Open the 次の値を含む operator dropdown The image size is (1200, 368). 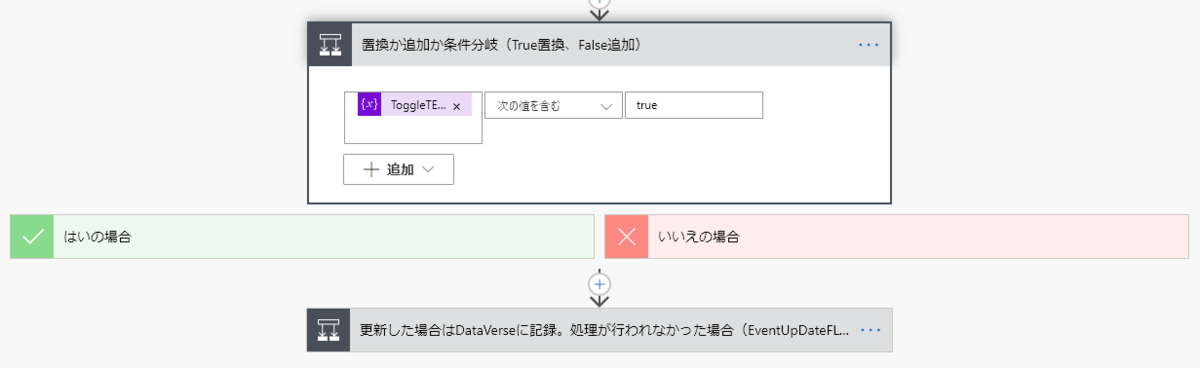[x=553, y=105]
